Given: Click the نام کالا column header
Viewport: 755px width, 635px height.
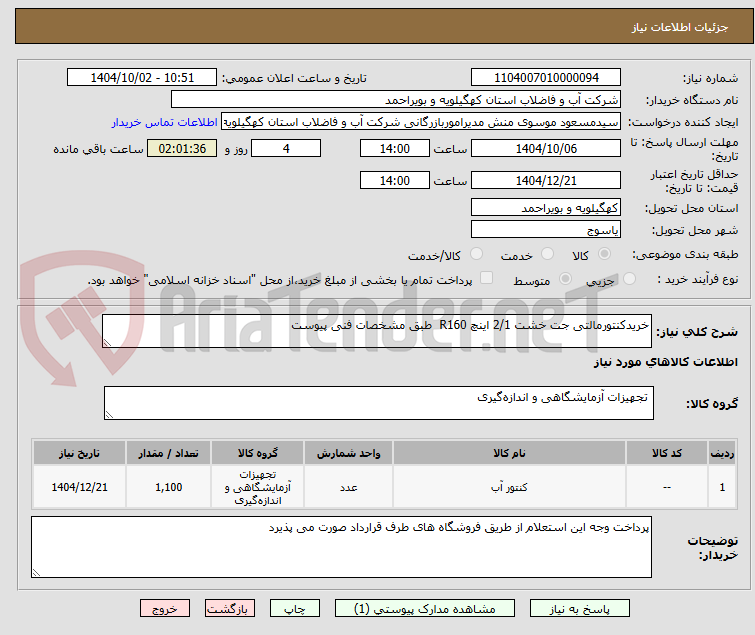Looking at the screenshot, I should 509,453.
